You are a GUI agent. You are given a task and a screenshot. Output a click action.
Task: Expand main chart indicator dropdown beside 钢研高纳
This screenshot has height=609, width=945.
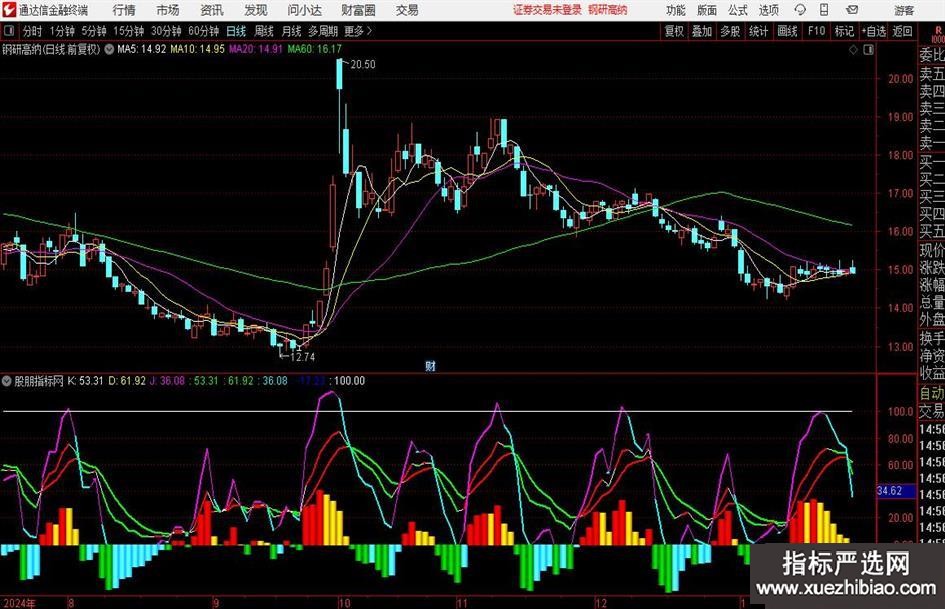pyautogui.click(x=109, y=49)
